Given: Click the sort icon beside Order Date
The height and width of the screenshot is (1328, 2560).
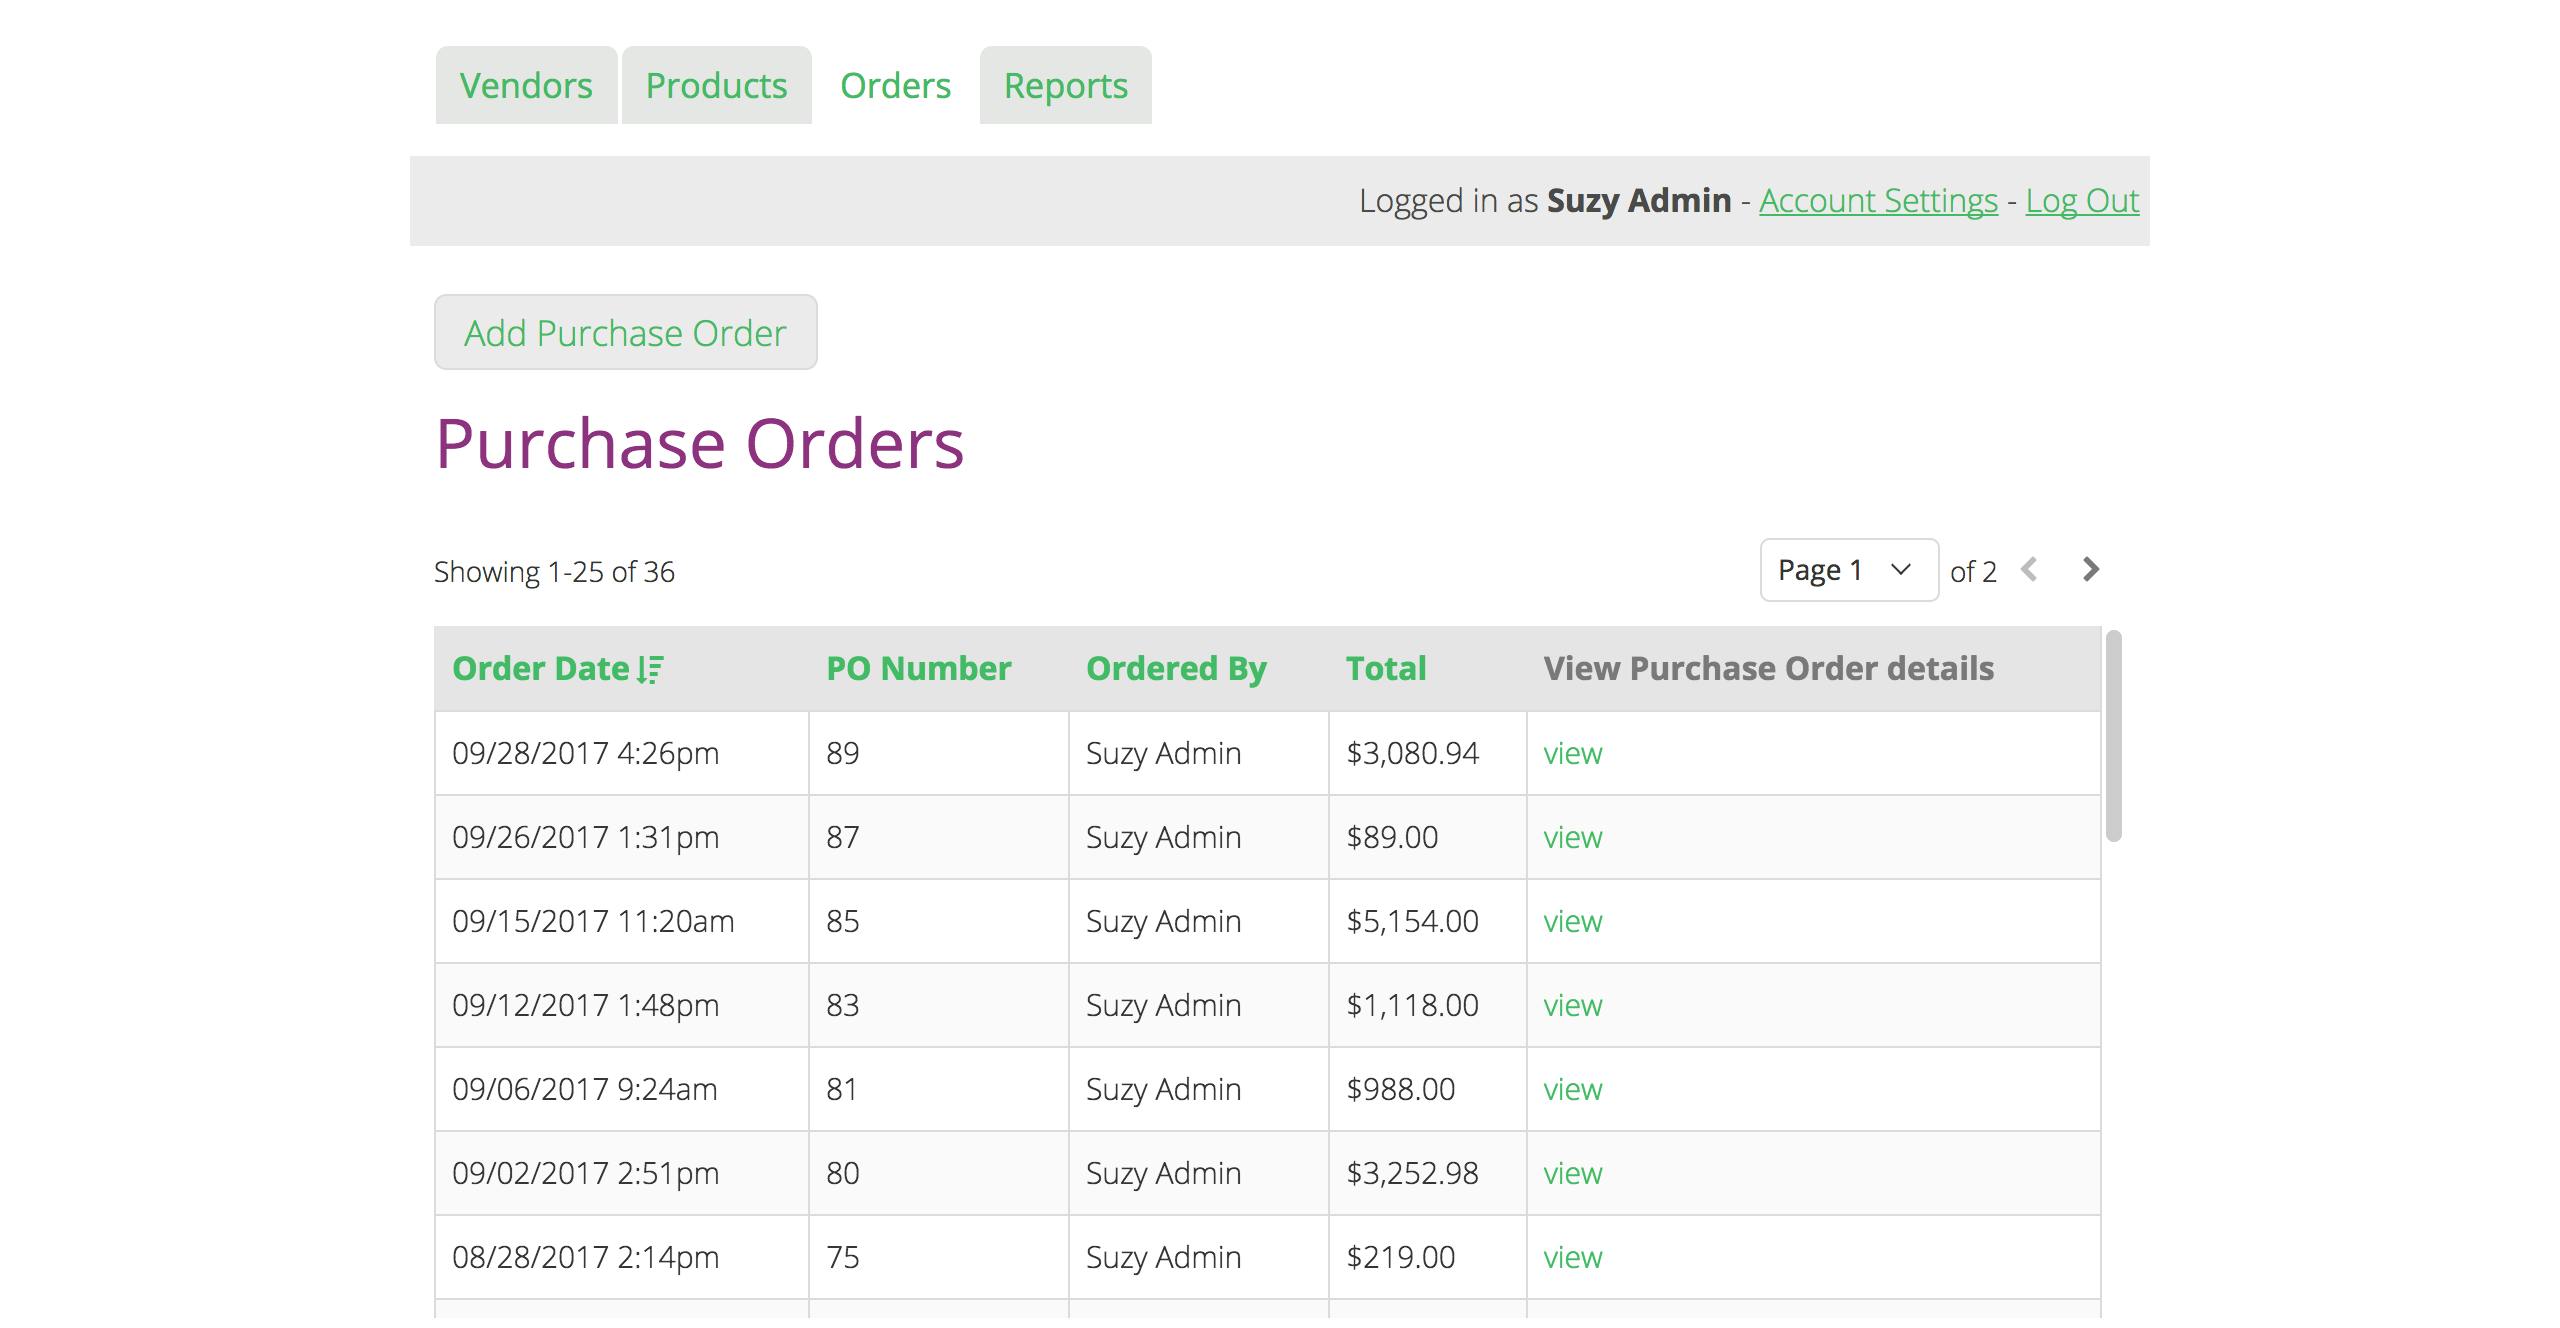Looking at the screenshot, I should coord(650,669).
